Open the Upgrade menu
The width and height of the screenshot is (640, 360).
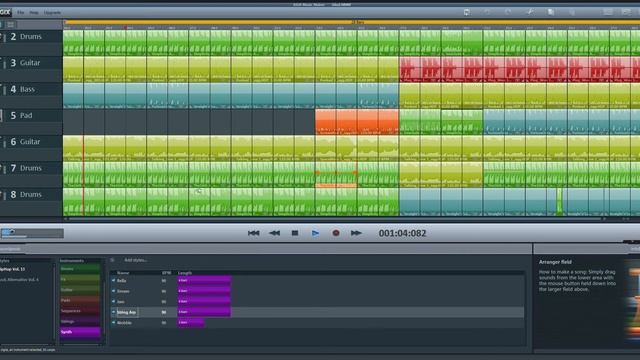(52, 13)
